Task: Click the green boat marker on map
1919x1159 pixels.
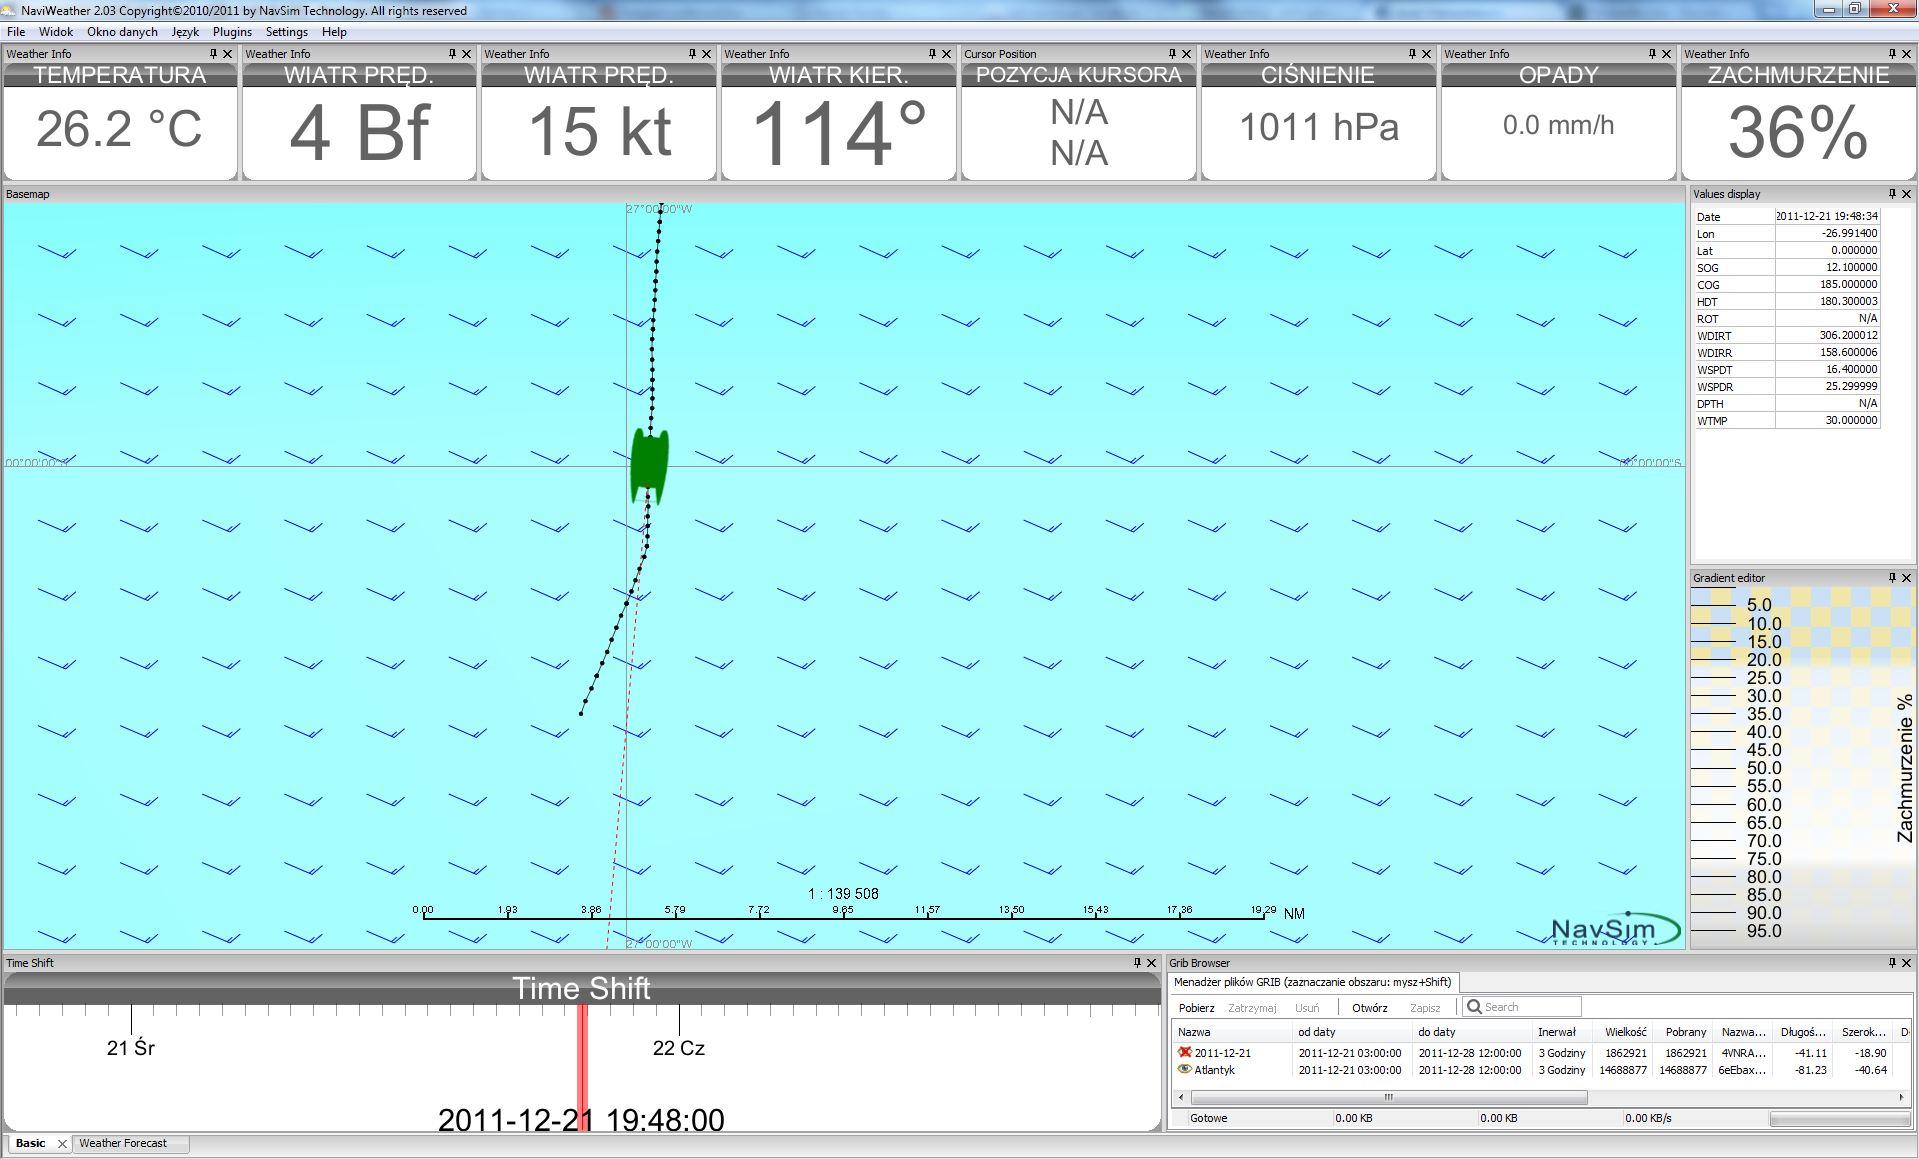Action: 649,465
